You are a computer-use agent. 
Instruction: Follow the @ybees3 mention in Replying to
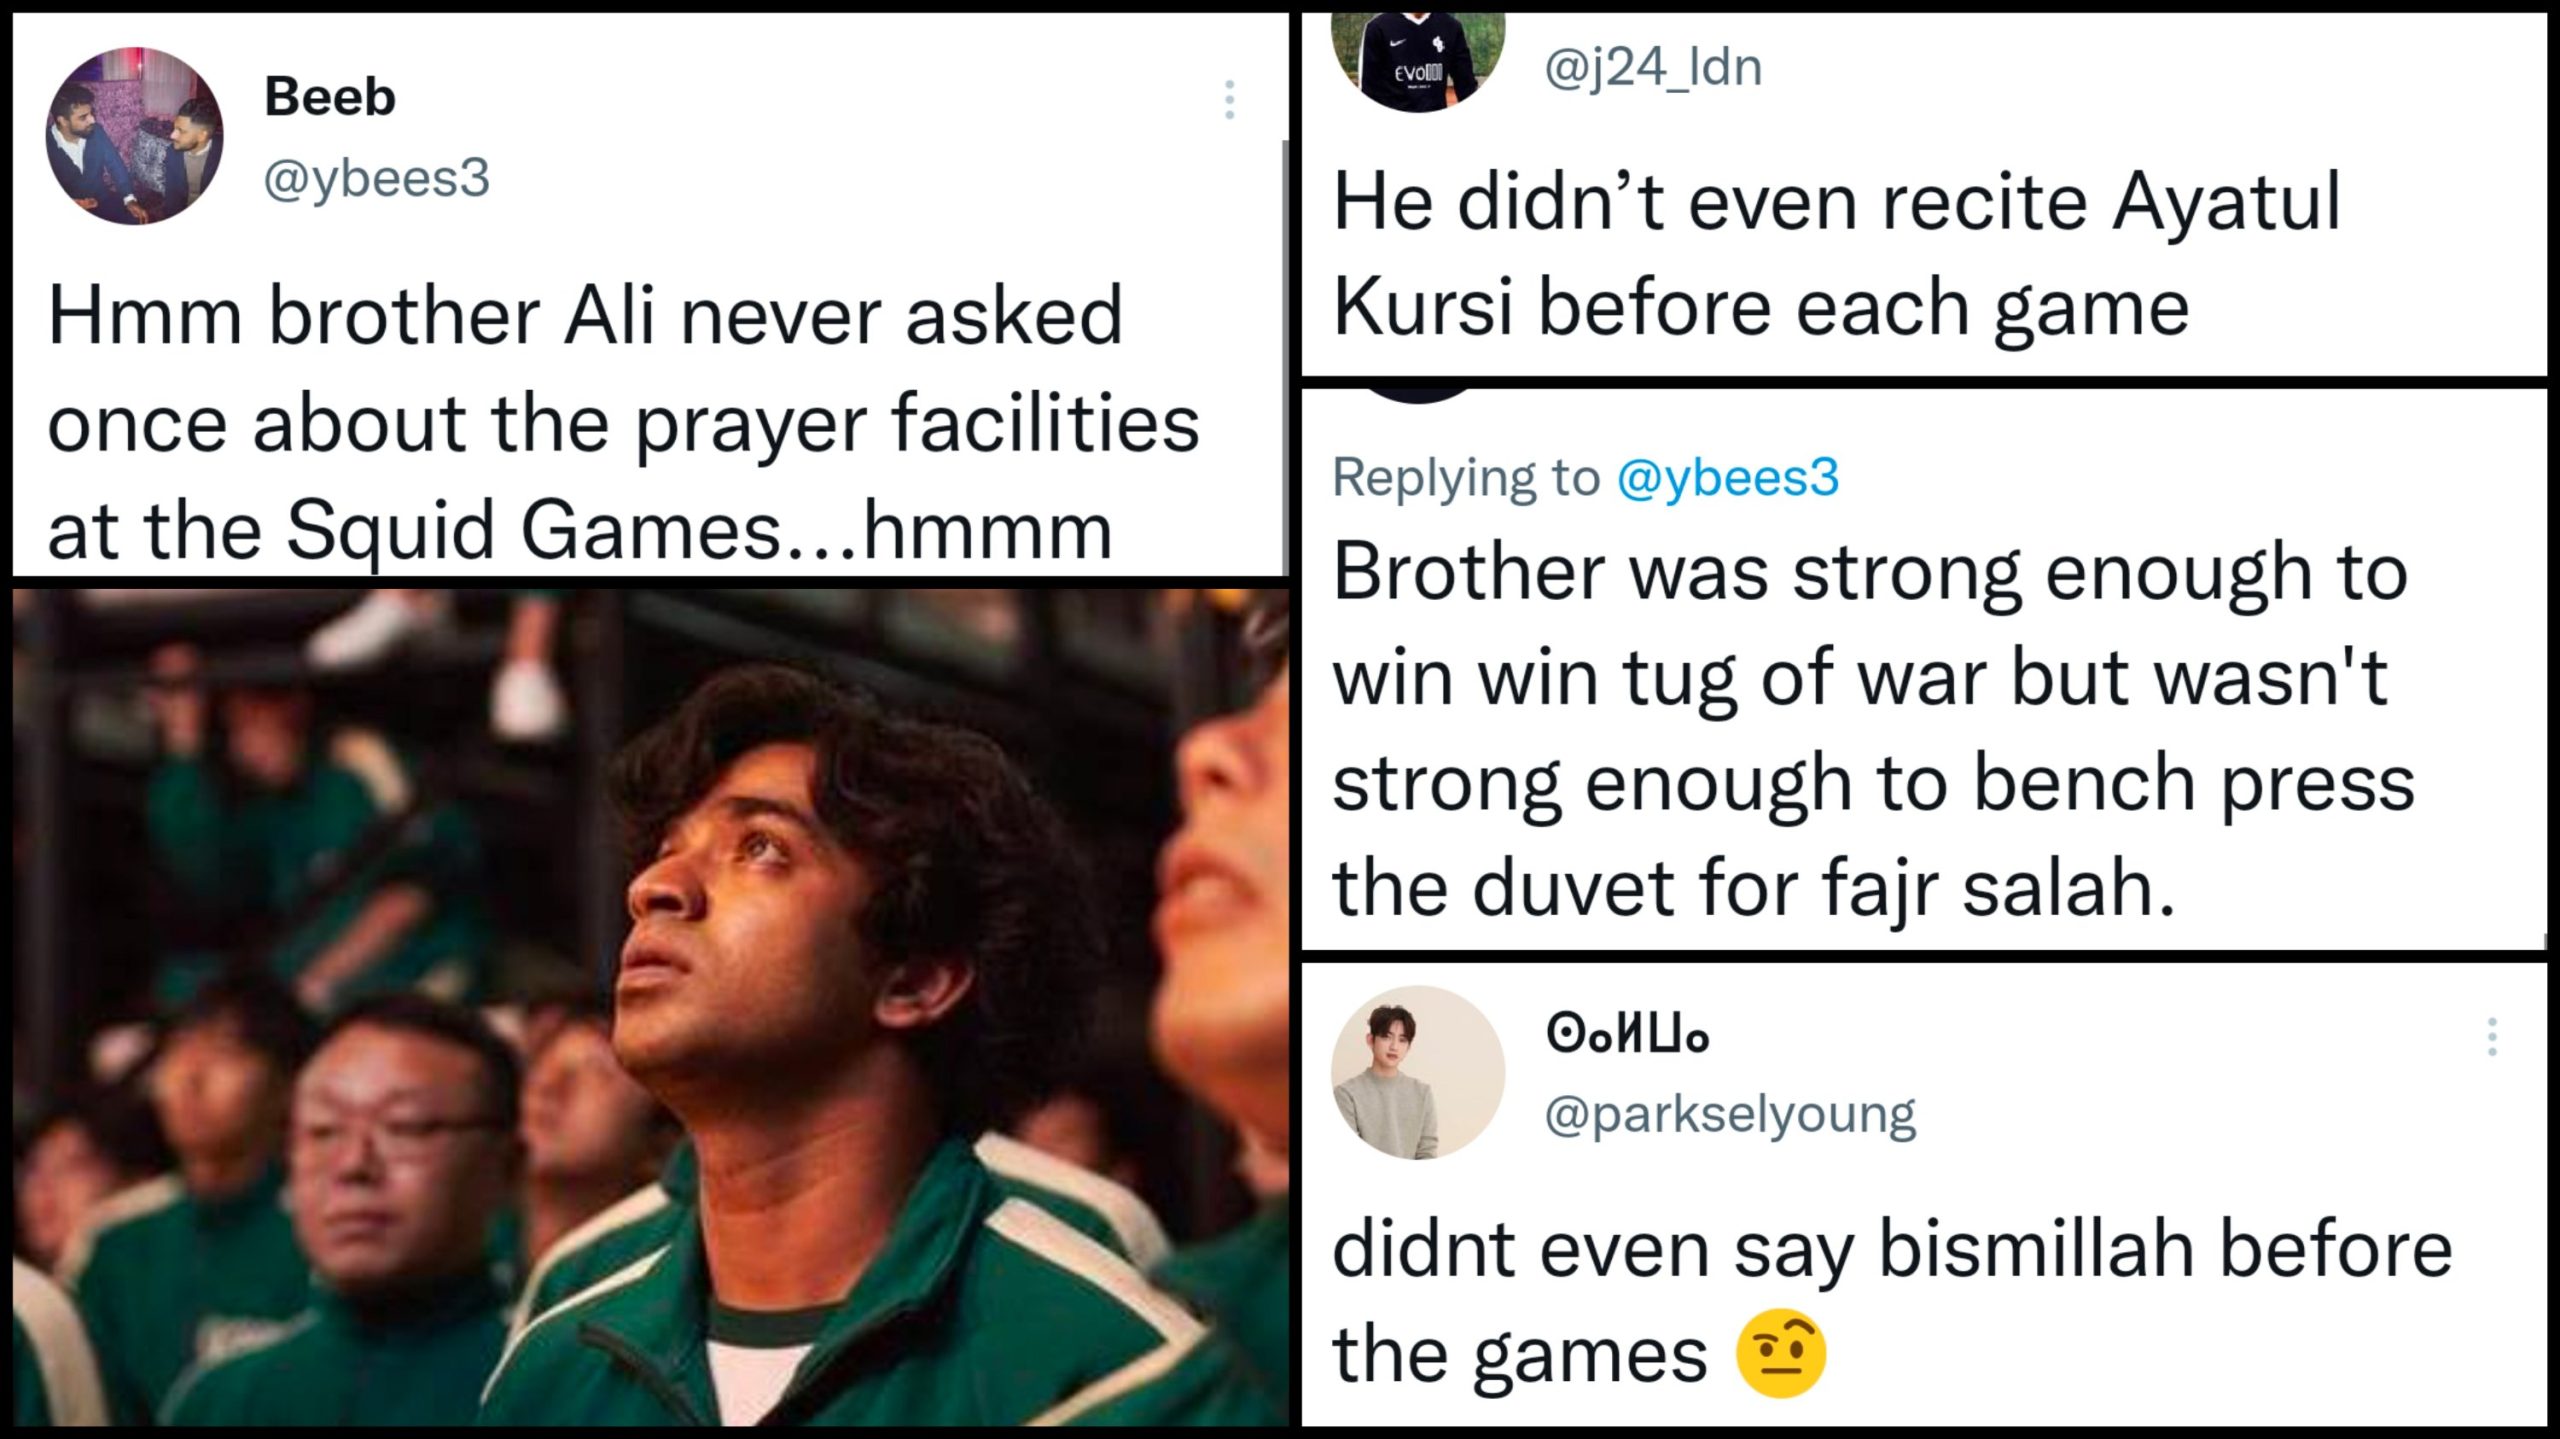point(1727,477)
